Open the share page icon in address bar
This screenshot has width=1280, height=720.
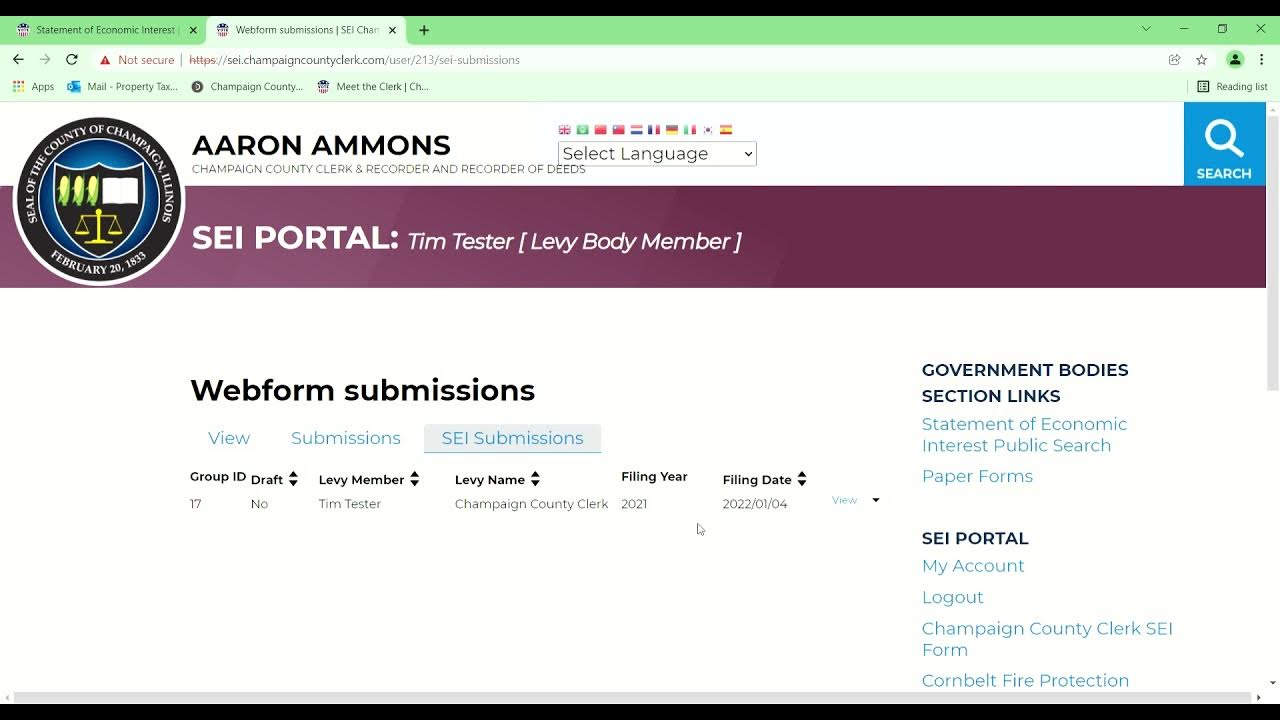[x=1175, y=60]
